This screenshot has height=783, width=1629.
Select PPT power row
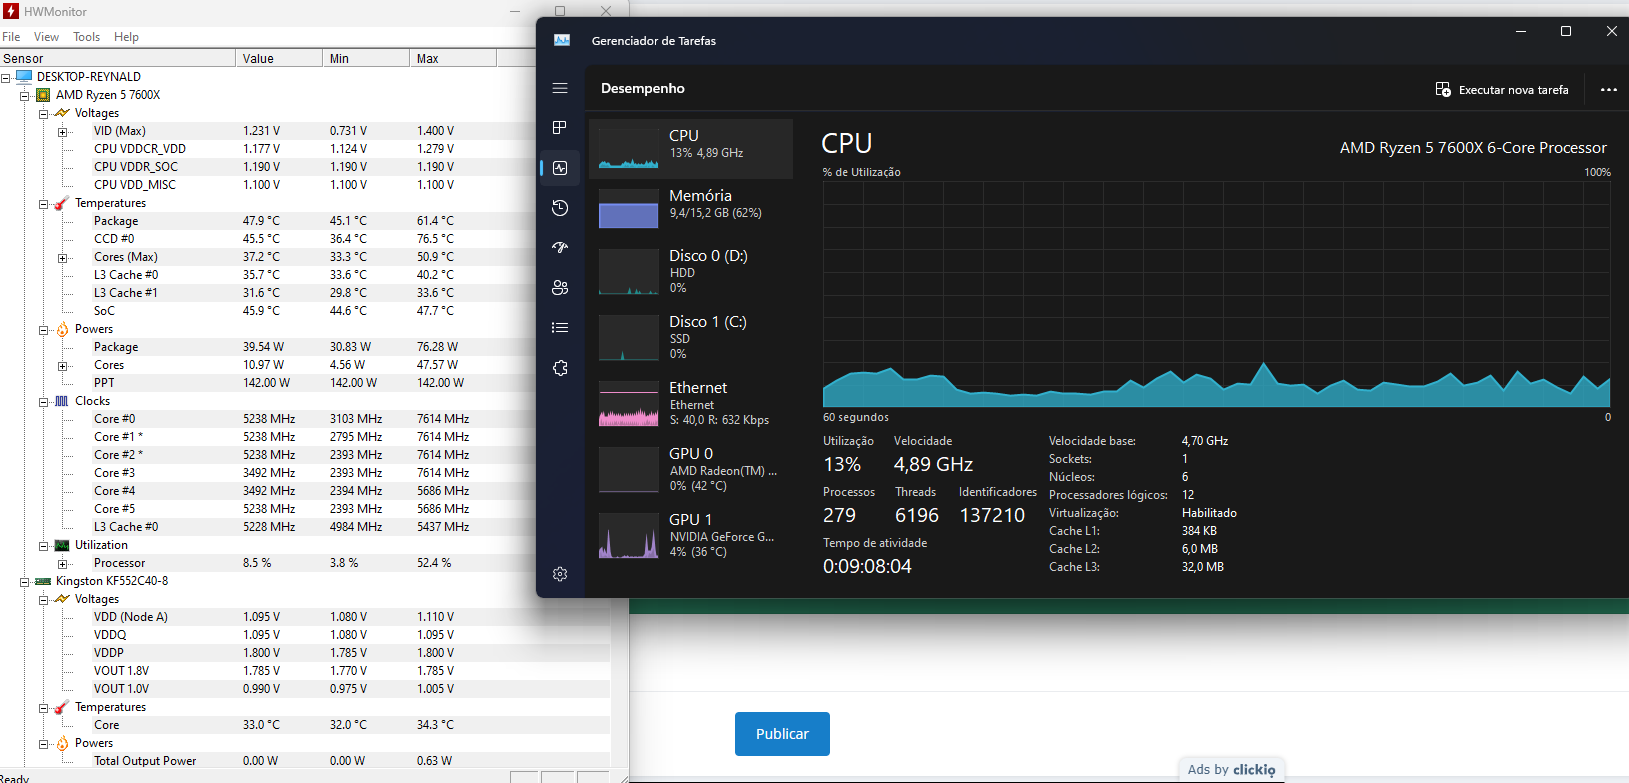pyautogui.click(x=305, y=383)
